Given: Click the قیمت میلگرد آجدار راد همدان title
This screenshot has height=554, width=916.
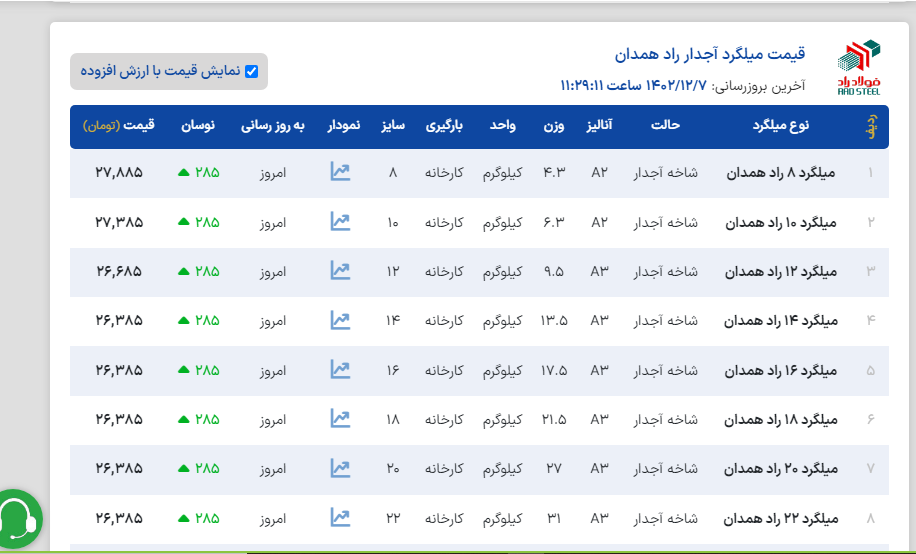Looking at the screenshot, I should click(709, 53).
